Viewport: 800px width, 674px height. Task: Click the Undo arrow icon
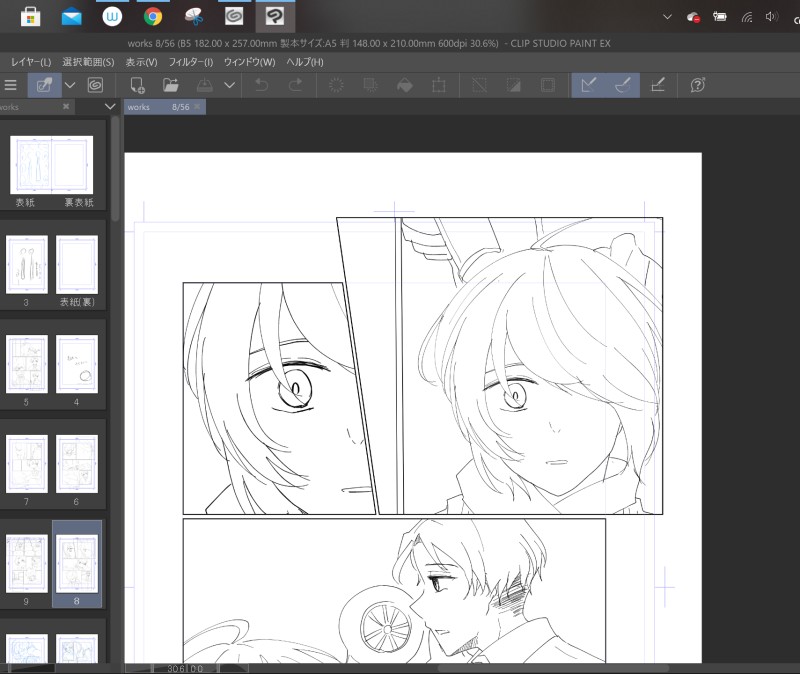(262, 85)
